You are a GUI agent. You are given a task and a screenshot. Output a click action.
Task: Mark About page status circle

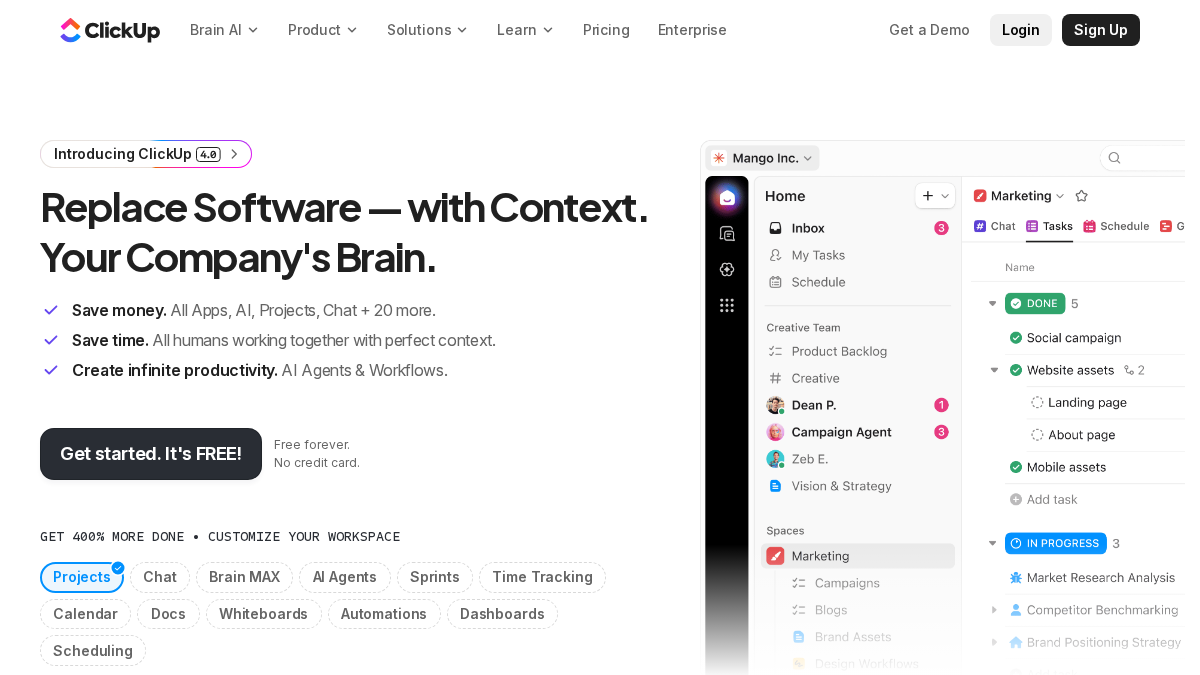click(x=1037, y=435)
